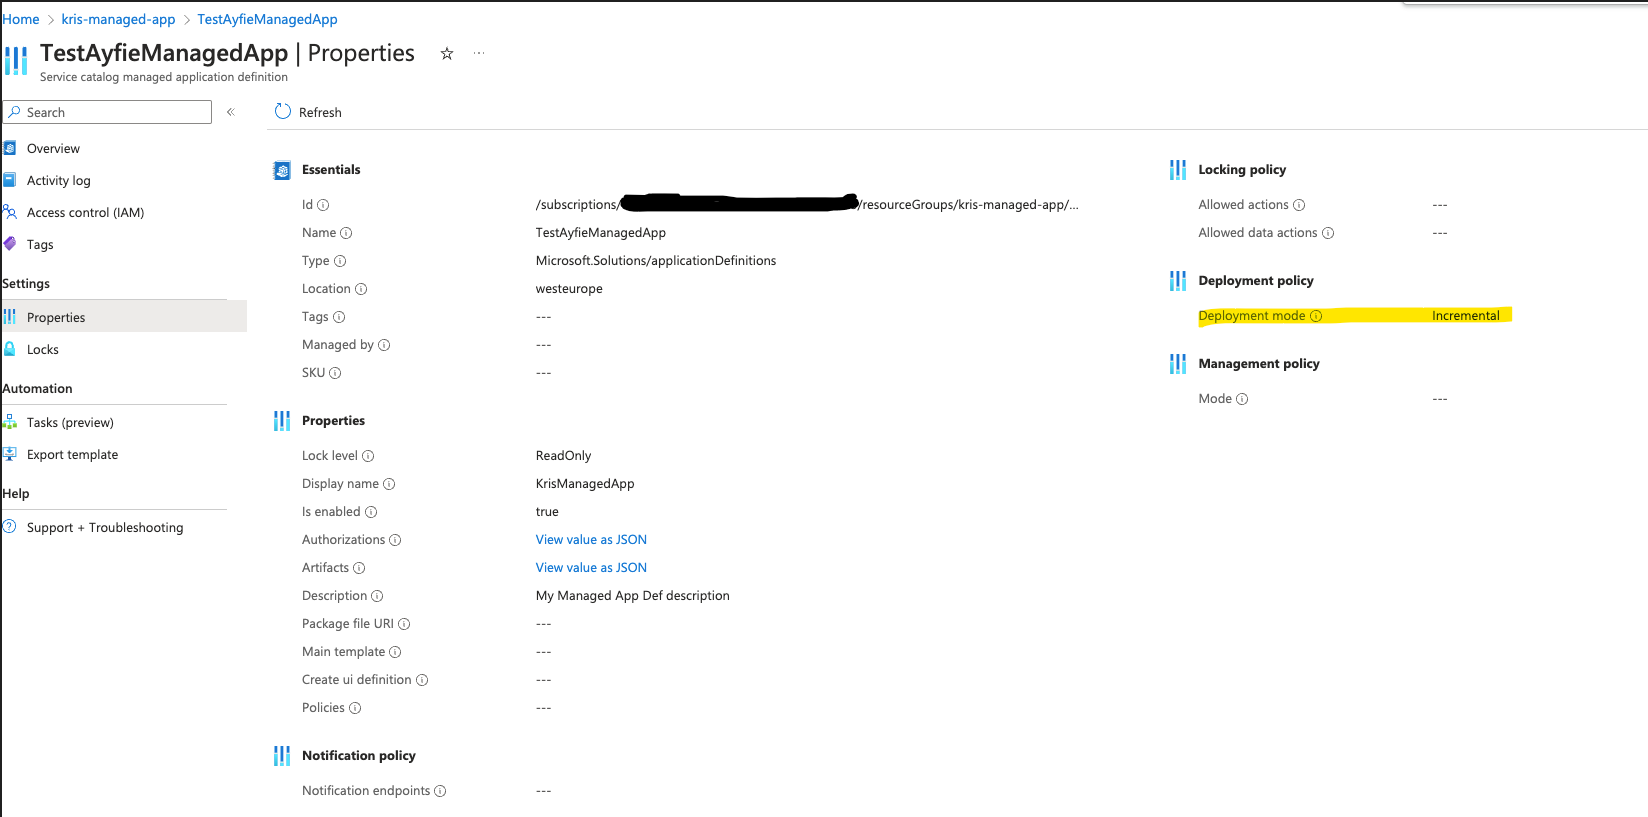Click the info icon next to Package file URI
Viewport: 1648px width, 817px height.
click(x=404, y=624)
